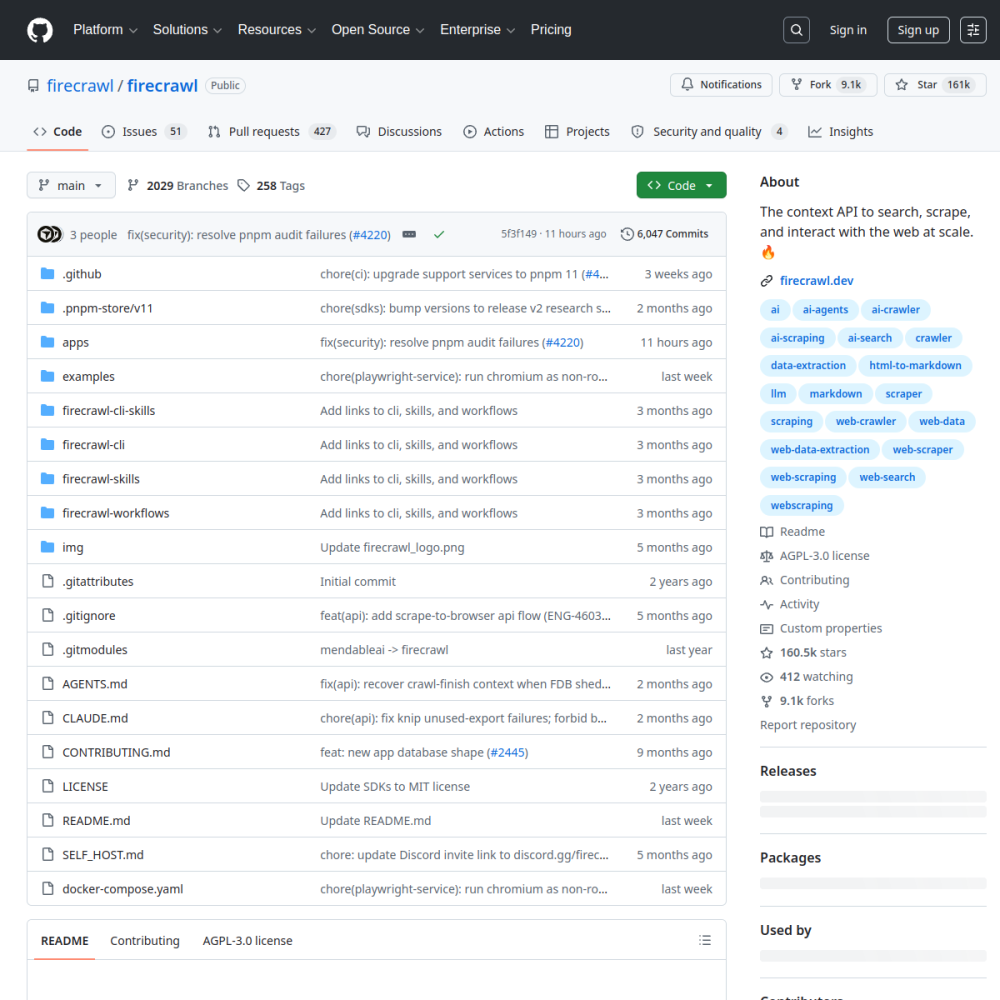Viewport: 1000px width, 1000px height.
Task: Open the Security and quality tab
Action: click(707, 131)
